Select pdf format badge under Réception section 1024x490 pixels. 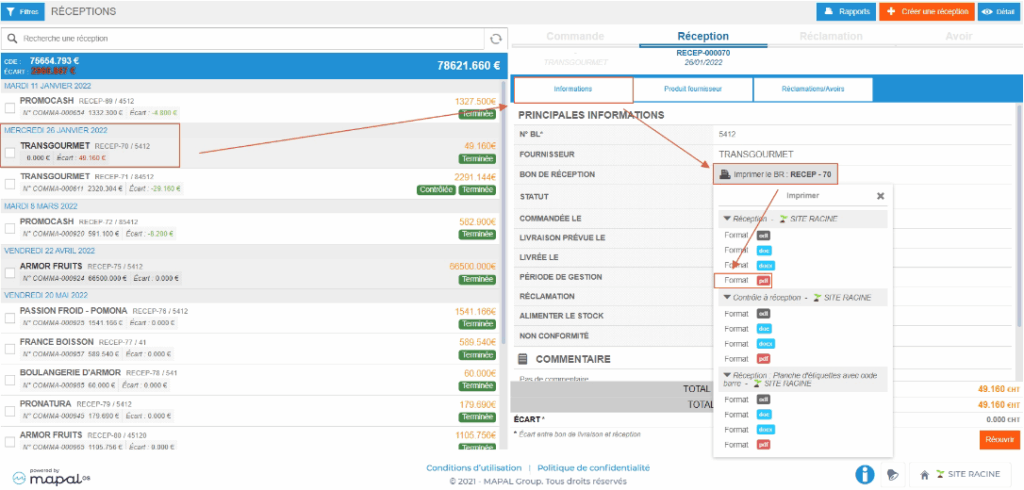[764, 281]
